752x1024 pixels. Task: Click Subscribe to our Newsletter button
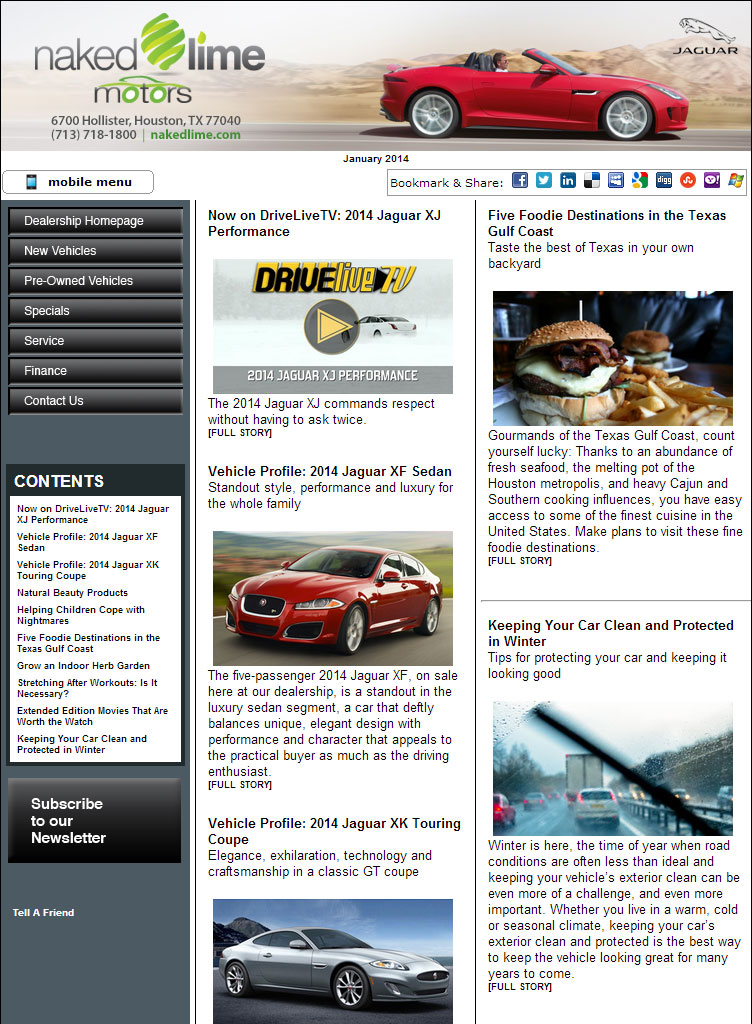95,820
